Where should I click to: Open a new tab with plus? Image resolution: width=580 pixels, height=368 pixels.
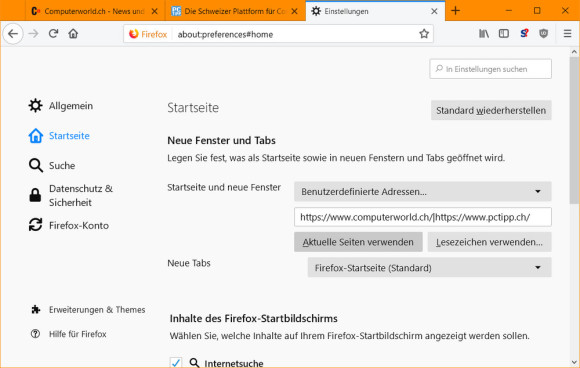(456, 11)
